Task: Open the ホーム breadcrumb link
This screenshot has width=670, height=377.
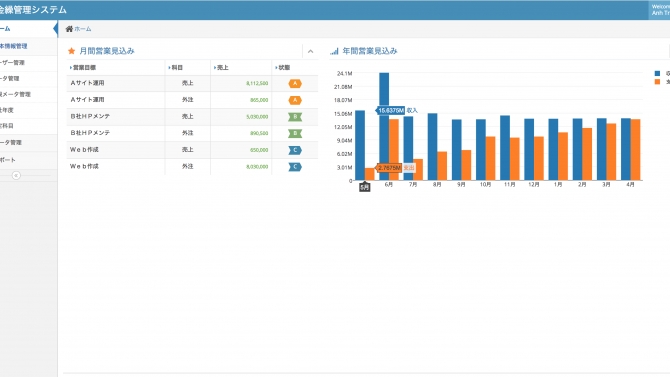Action: pyautogui.click(x=83, y=29)
